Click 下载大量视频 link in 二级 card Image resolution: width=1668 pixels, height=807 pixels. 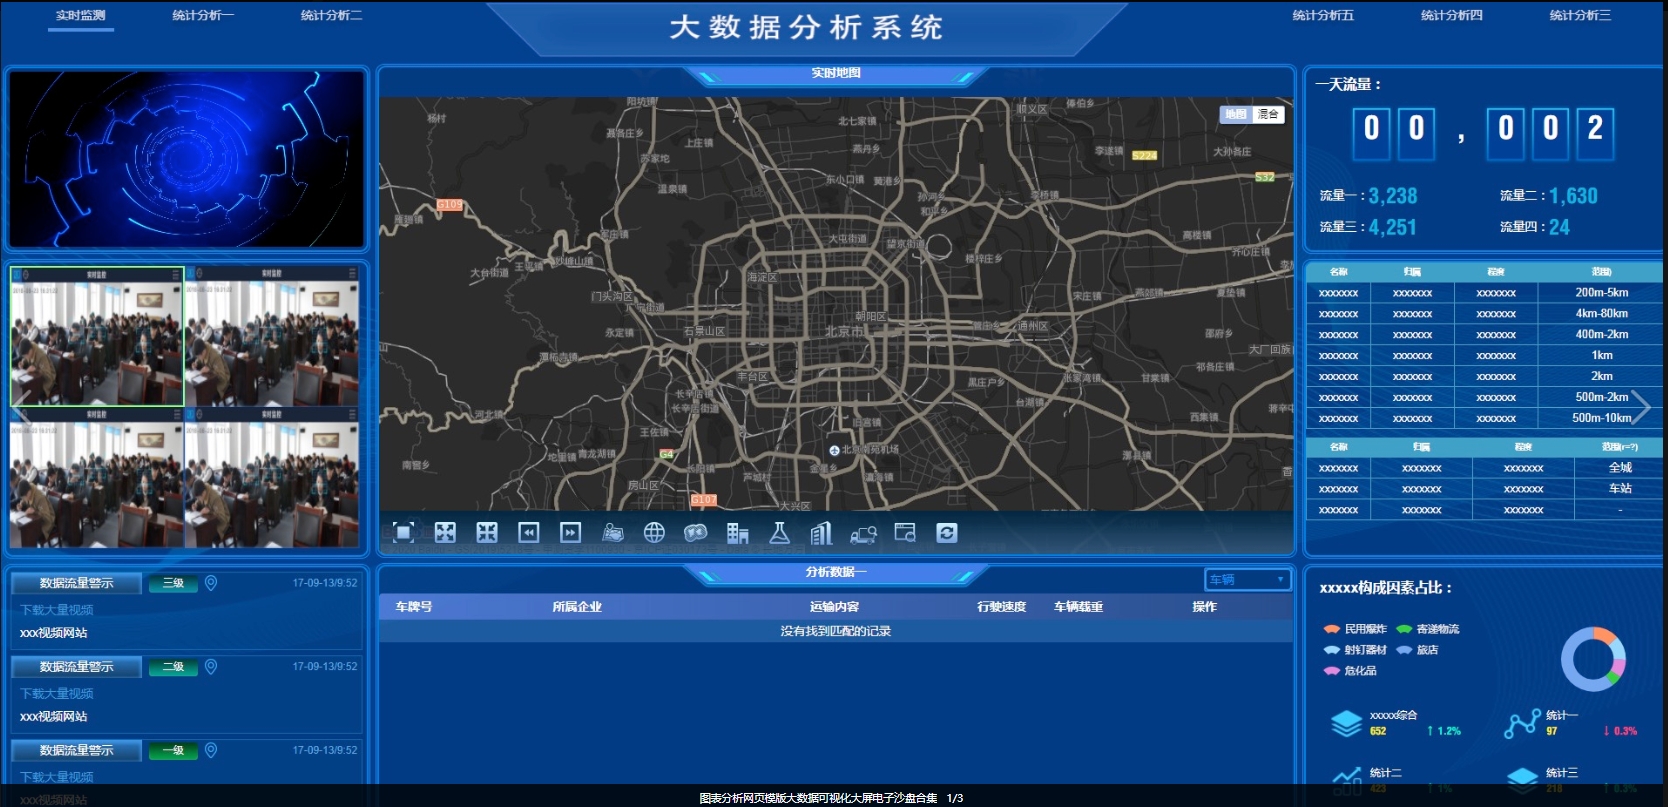(57, 694)
